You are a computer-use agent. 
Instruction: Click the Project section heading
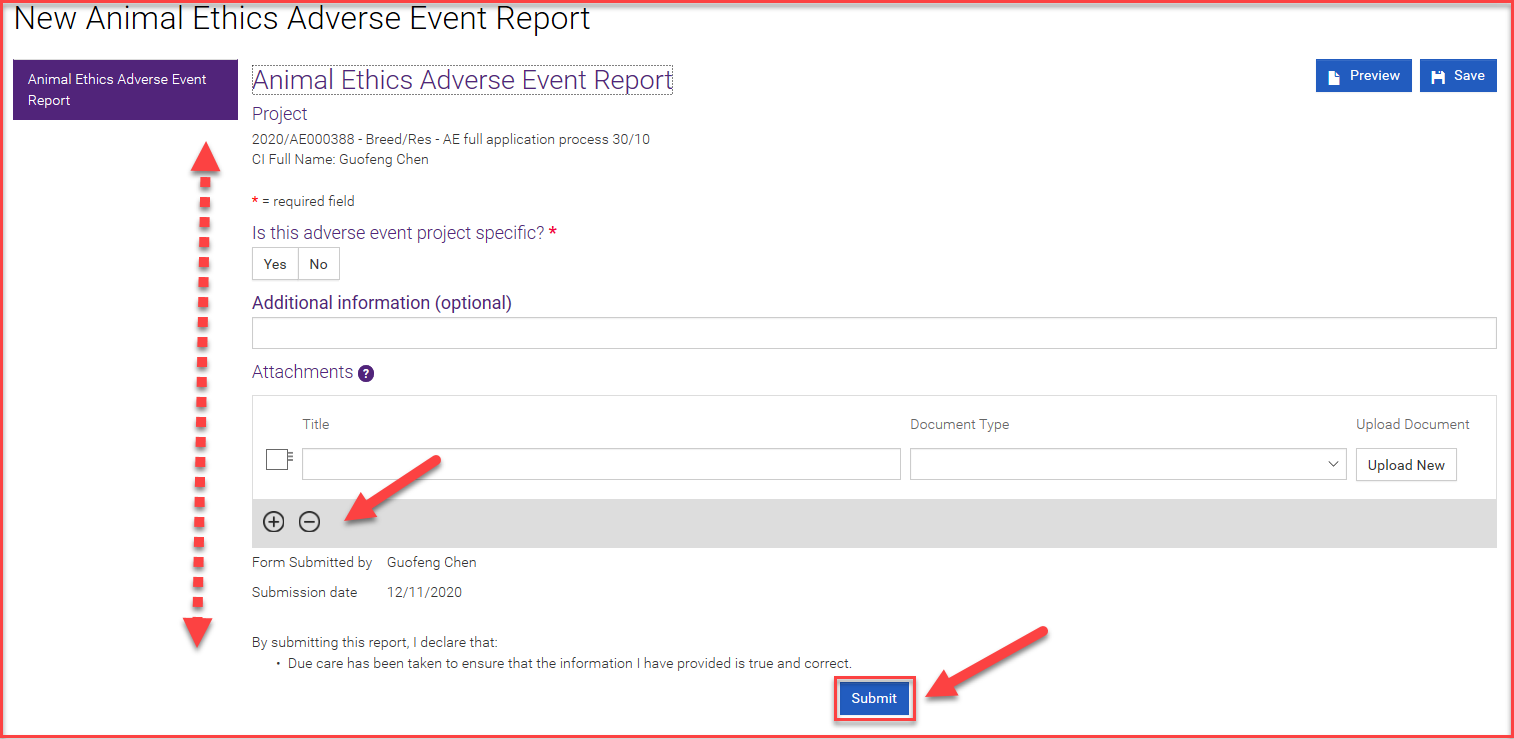click(x=279, y=113)
